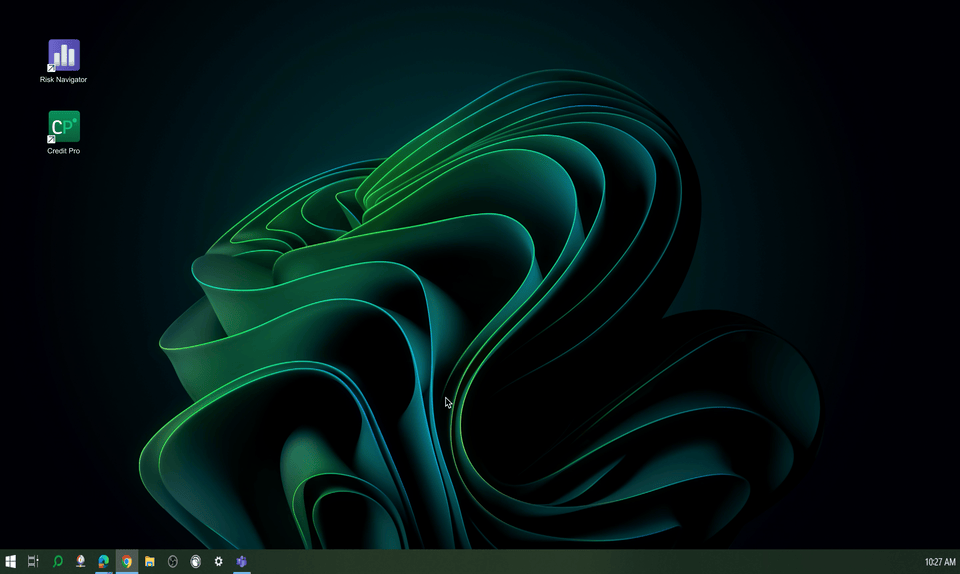Viewport: 960px width, 574px height.
Task: Open Microsoft Teams from the taskbar
Action: click(241, 561)
